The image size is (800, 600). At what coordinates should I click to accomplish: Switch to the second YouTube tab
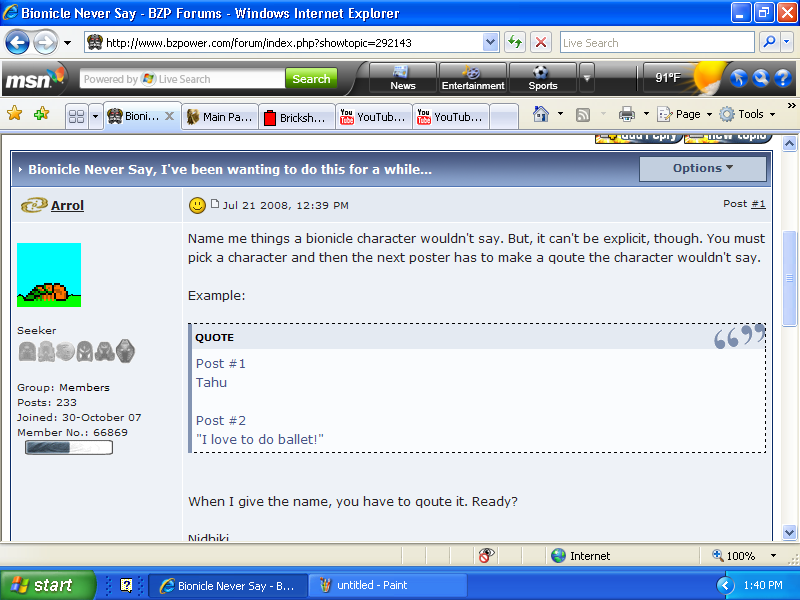(451, 117)
